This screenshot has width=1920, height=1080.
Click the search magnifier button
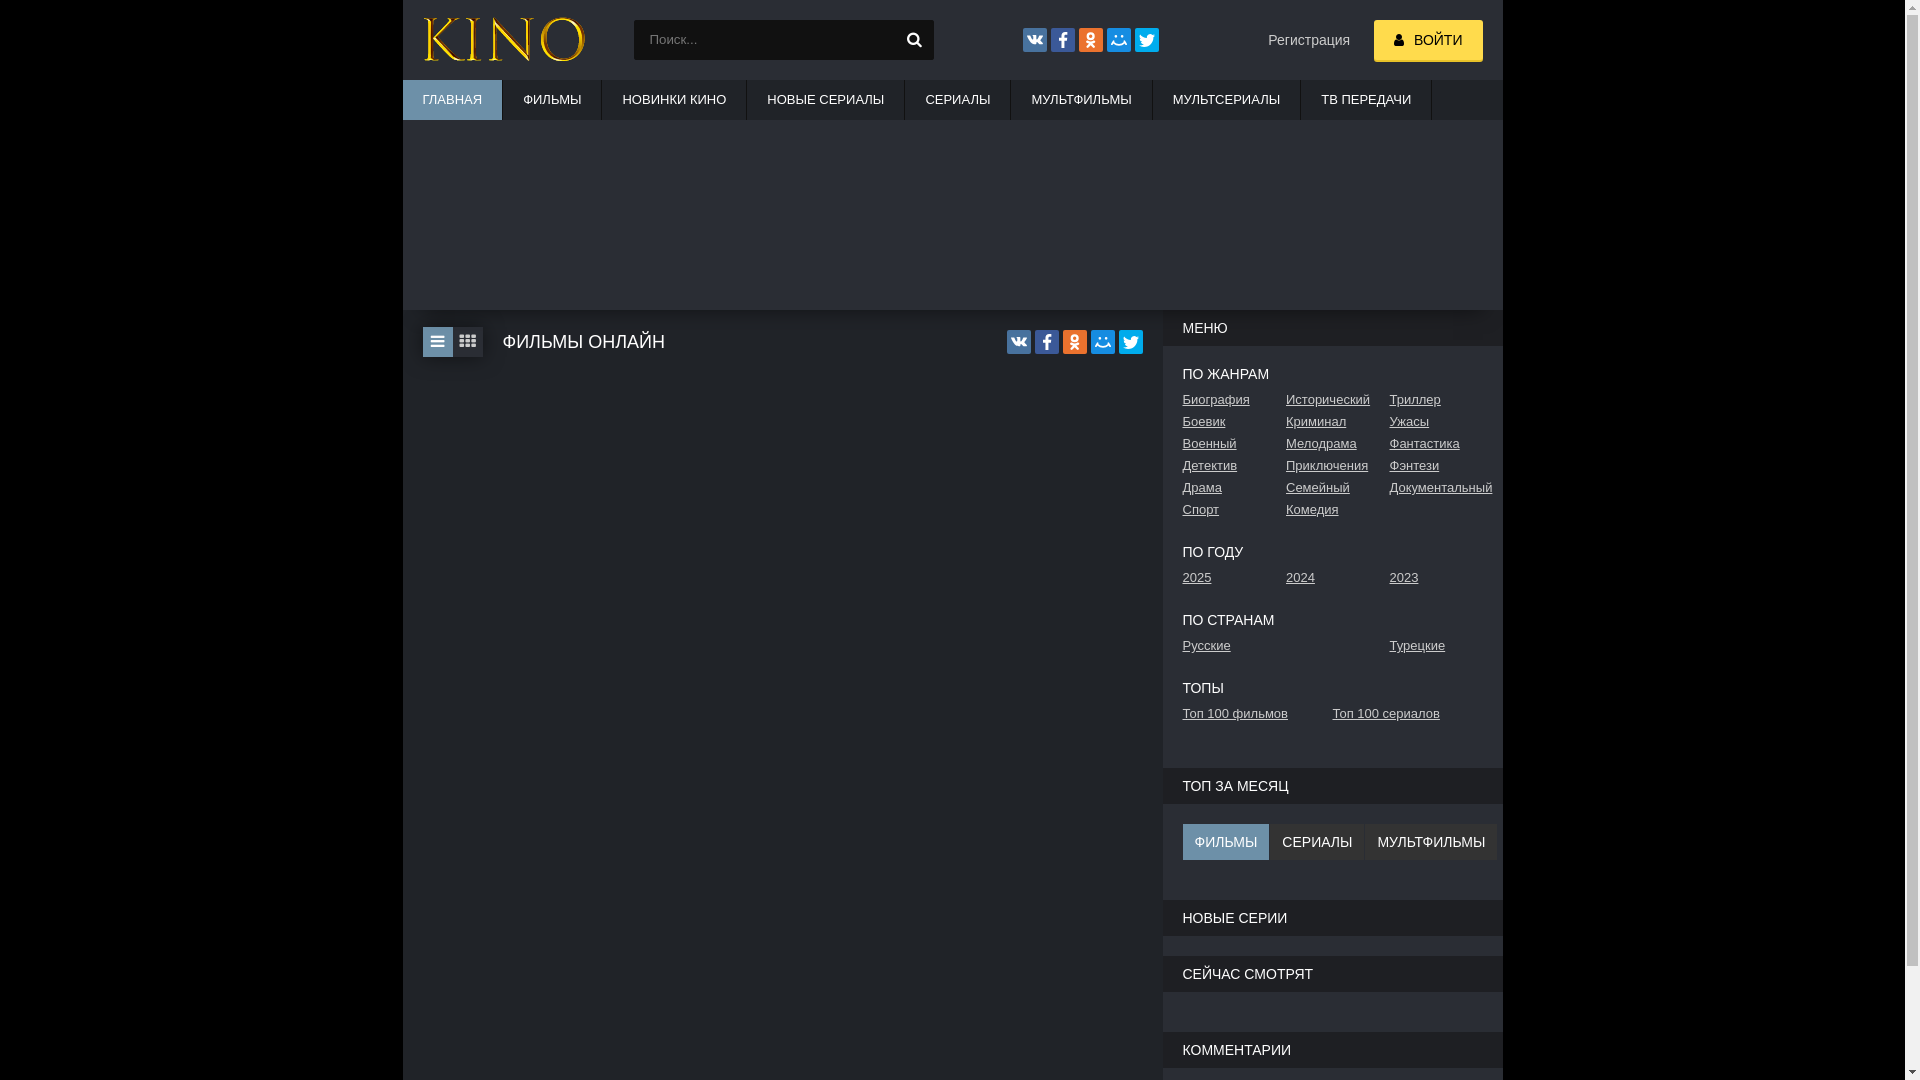(913, 40)
